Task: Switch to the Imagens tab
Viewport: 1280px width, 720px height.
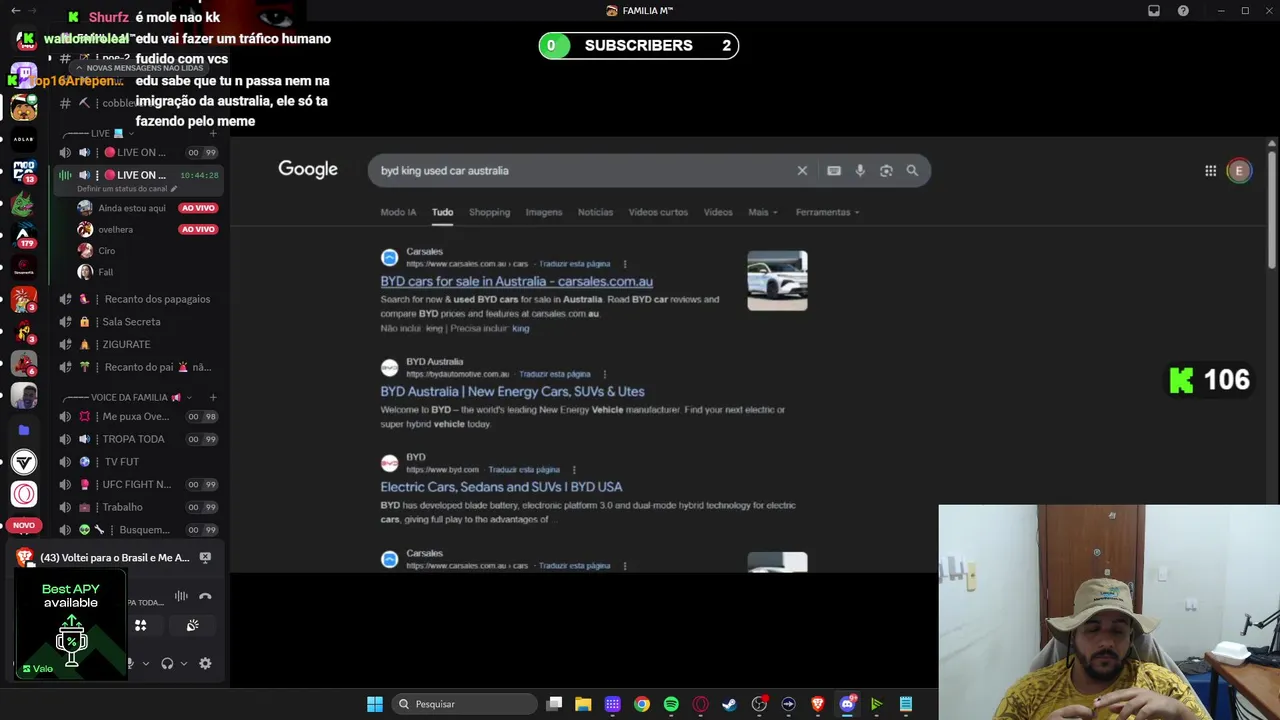Action: tap(544, 212)
